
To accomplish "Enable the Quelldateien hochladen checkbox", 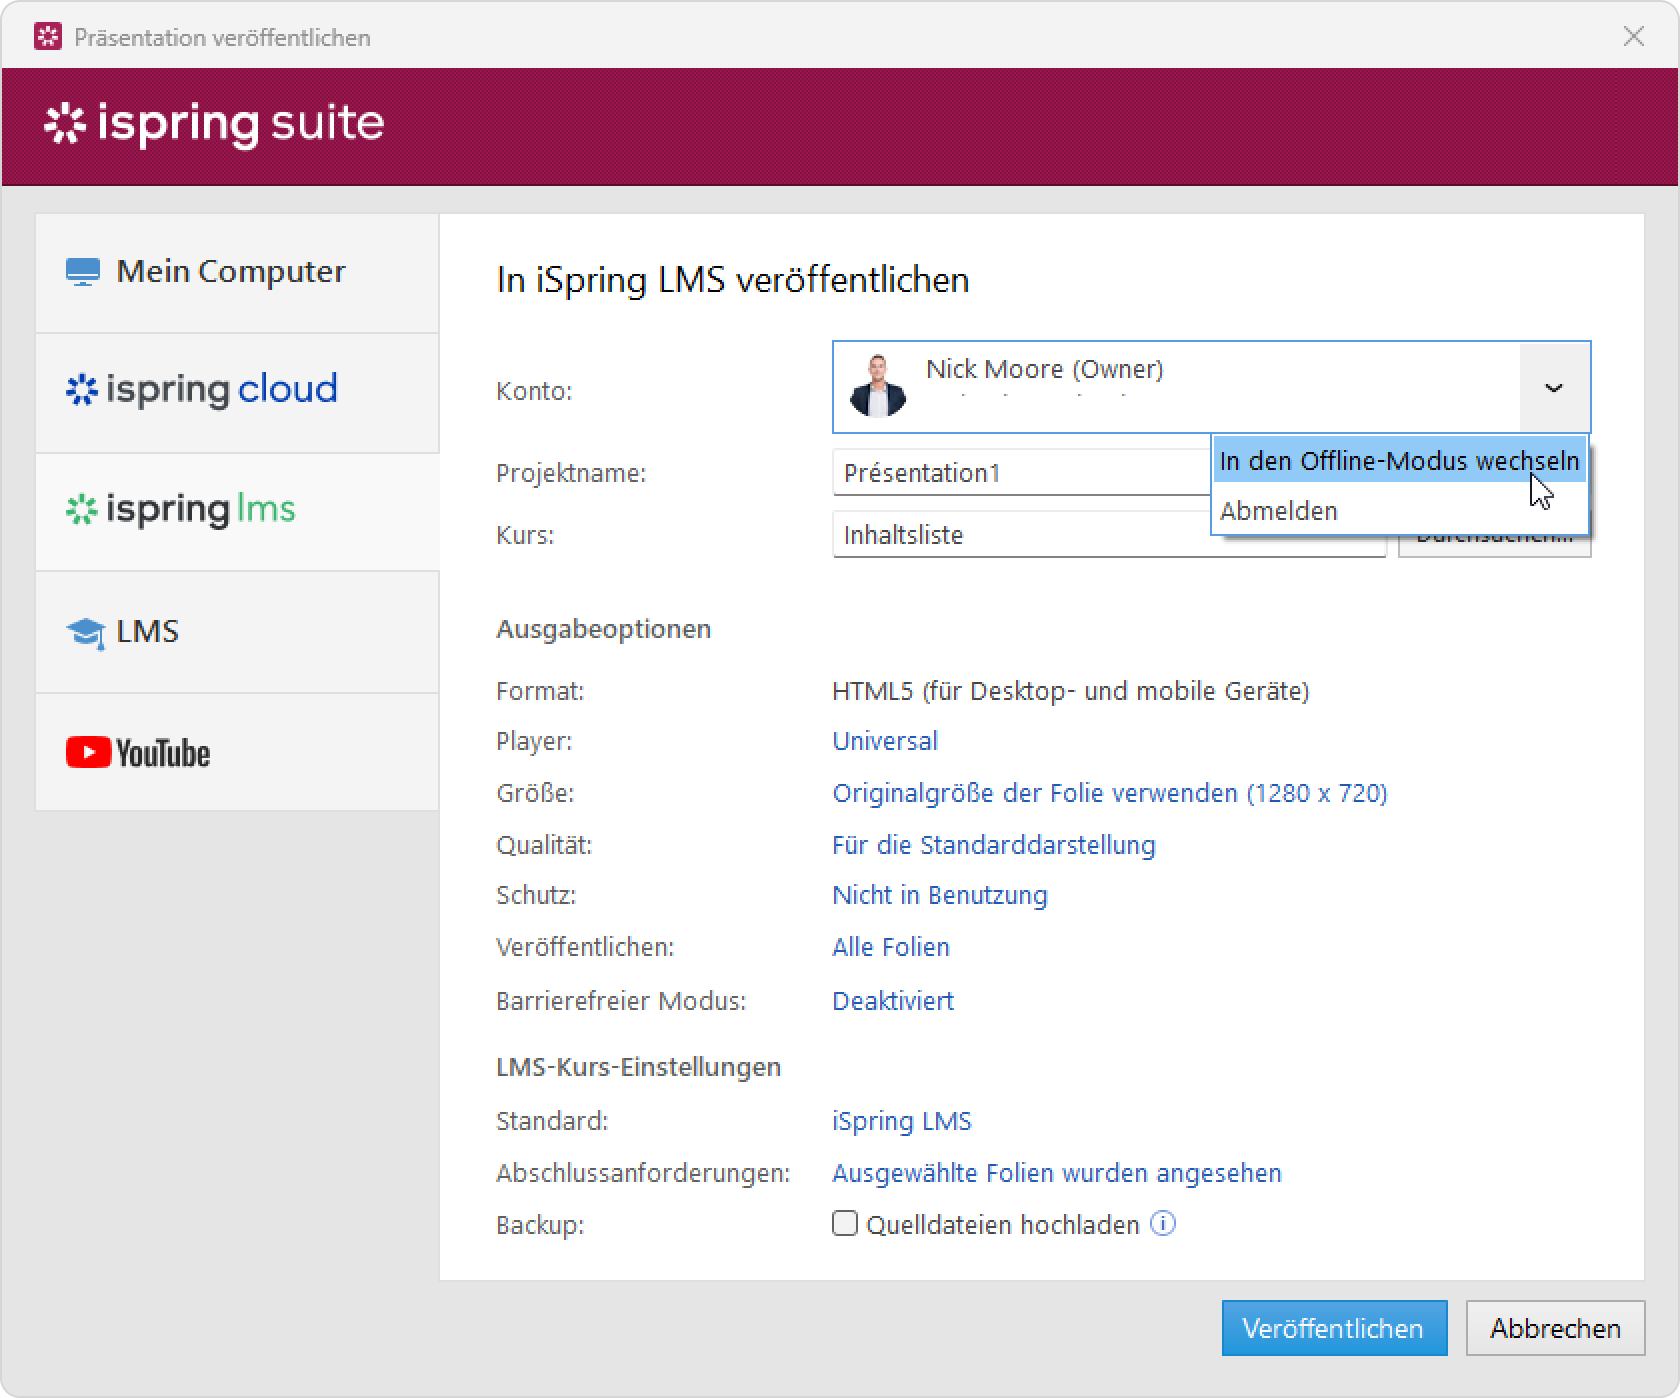I will pos(845,1223).
